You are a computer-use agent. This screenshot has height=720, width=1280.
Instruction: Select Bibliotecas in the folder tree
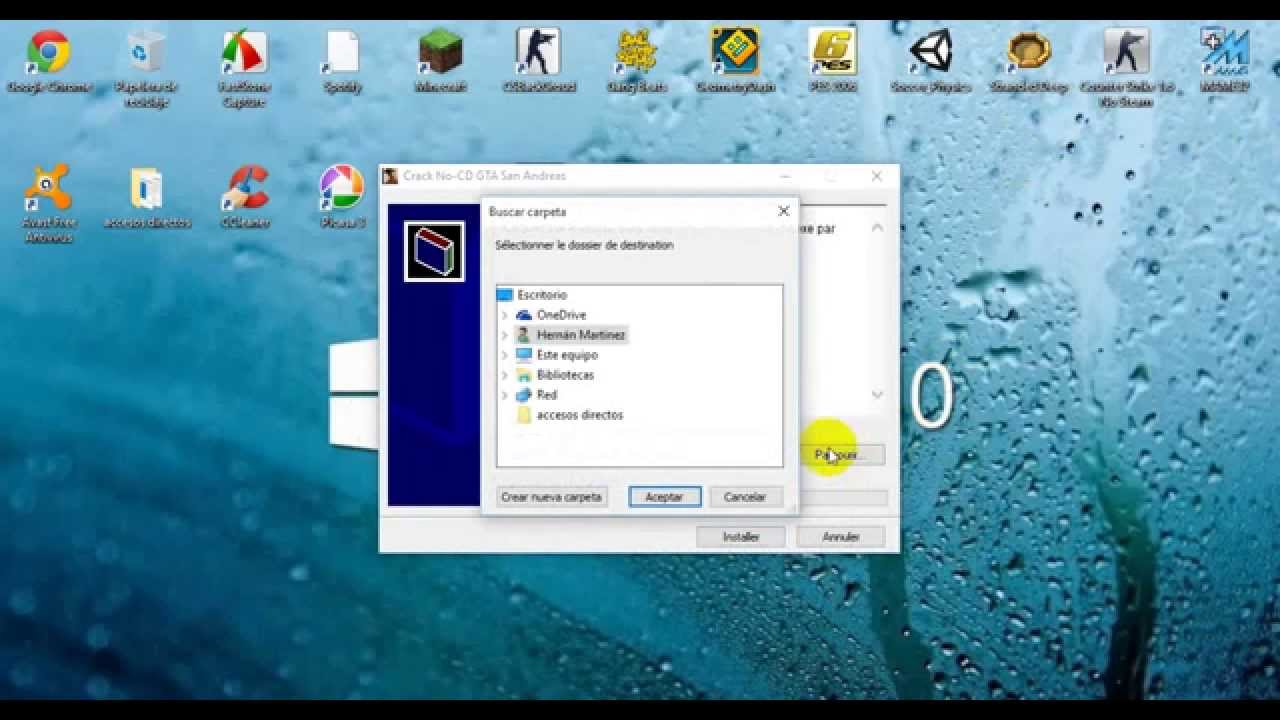[565, 375]
